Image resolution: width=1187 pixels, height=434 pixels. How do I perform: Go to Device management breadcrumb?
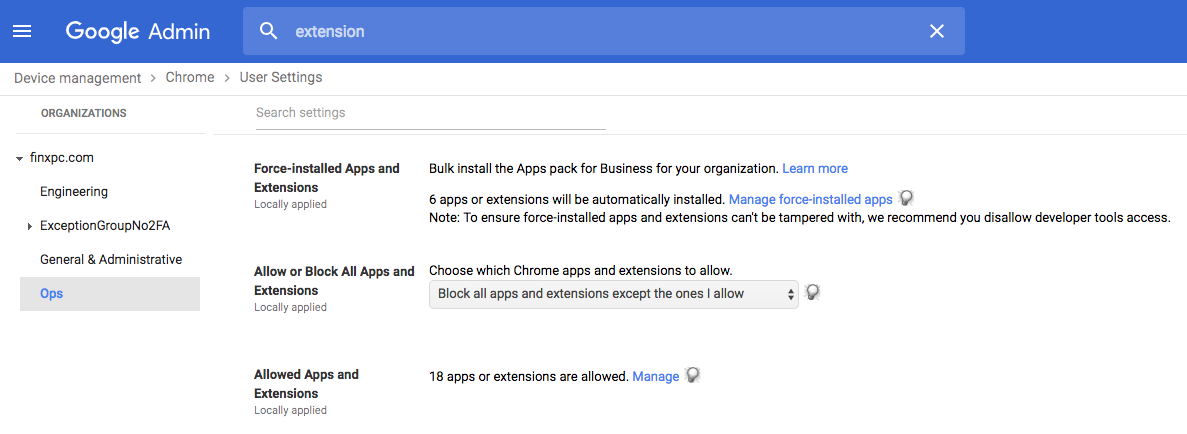(77, 77)
